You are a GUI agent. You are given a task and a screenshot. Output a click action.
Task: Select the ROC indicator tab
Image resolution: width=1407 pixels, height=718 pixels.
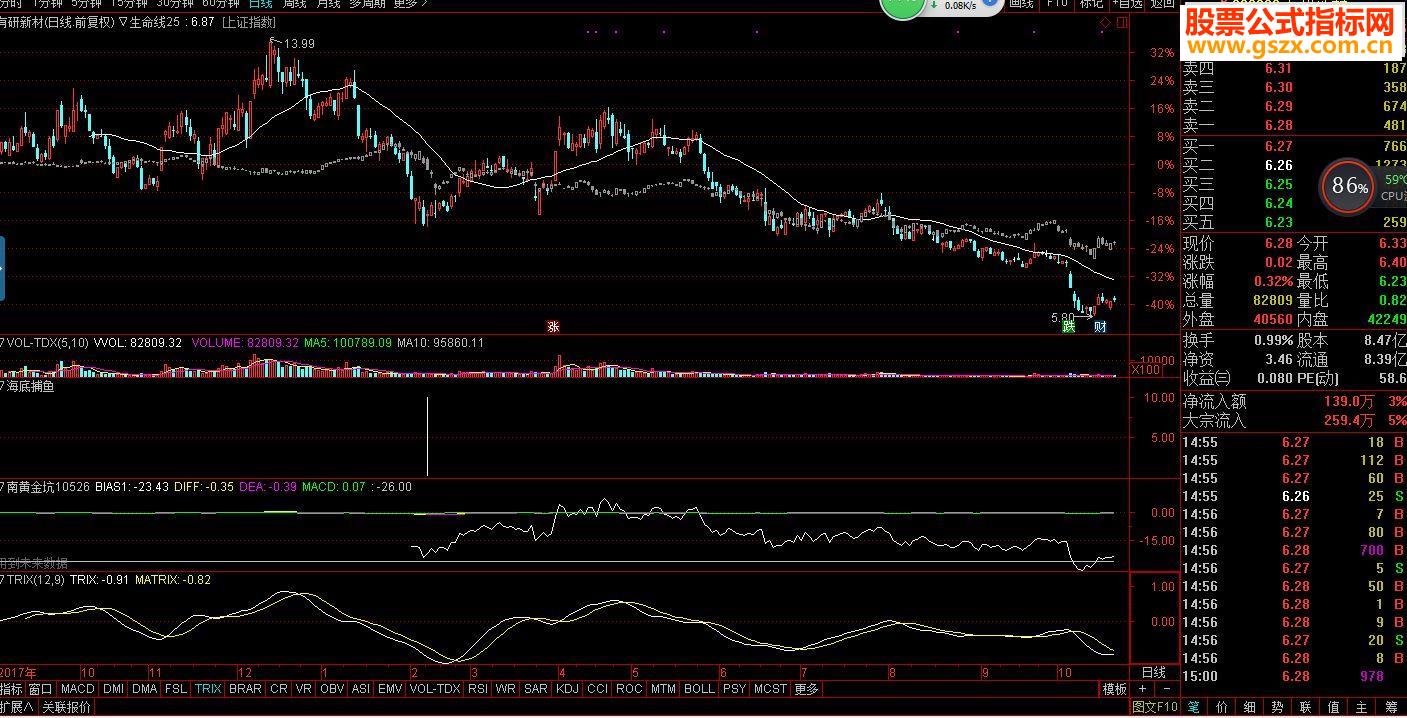click(629, 689)
